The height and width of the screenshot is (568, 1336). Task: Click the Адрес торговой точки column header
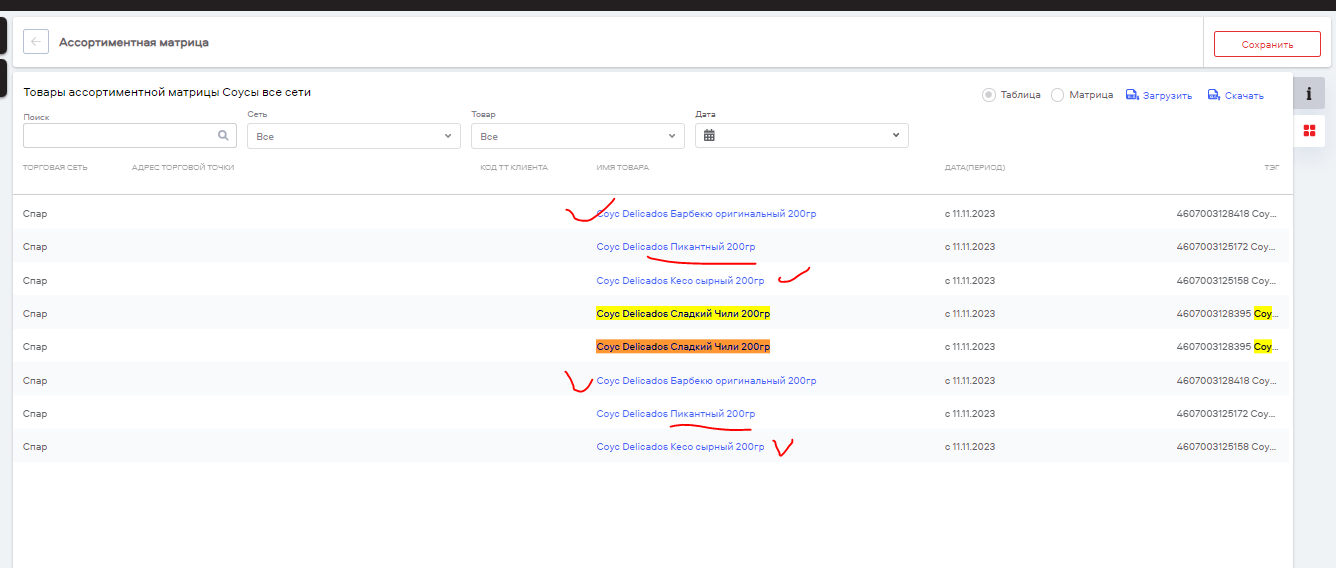[x=183, y=168]
